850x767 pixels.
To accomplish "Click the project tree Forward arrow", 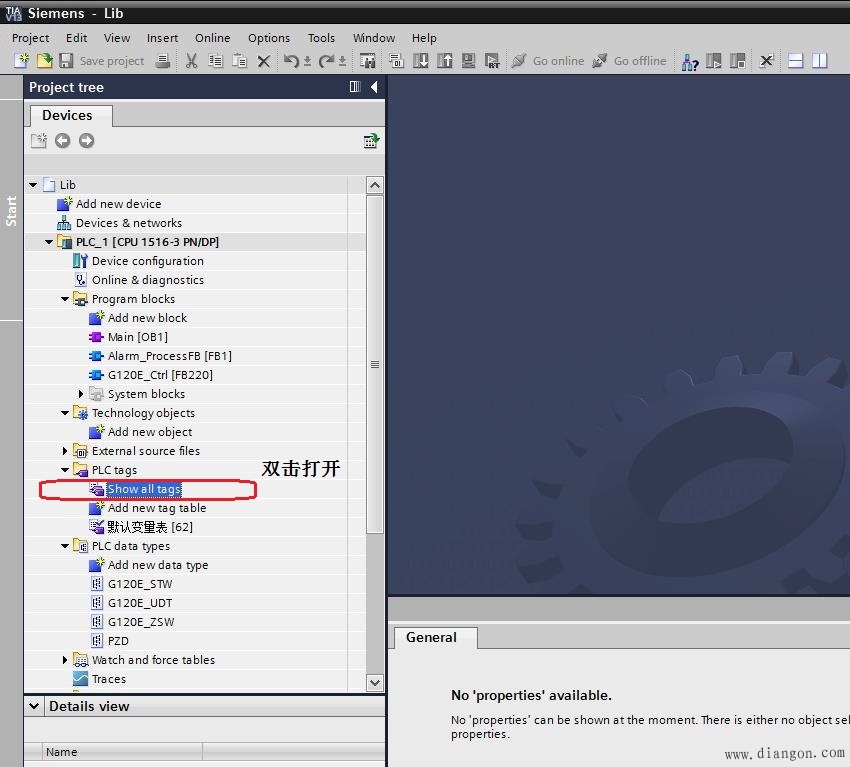I will 86,141.
